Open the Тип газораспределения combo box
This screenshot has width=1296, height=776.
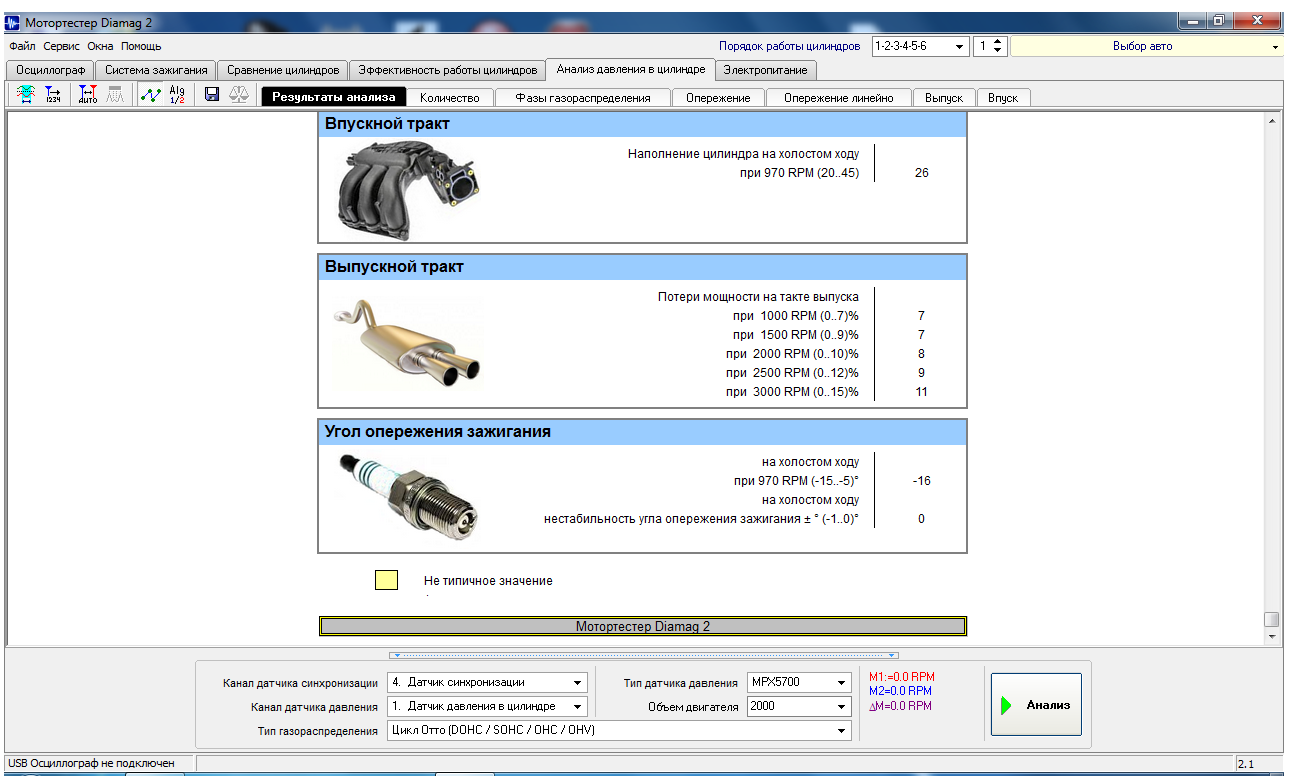(842, 731)
